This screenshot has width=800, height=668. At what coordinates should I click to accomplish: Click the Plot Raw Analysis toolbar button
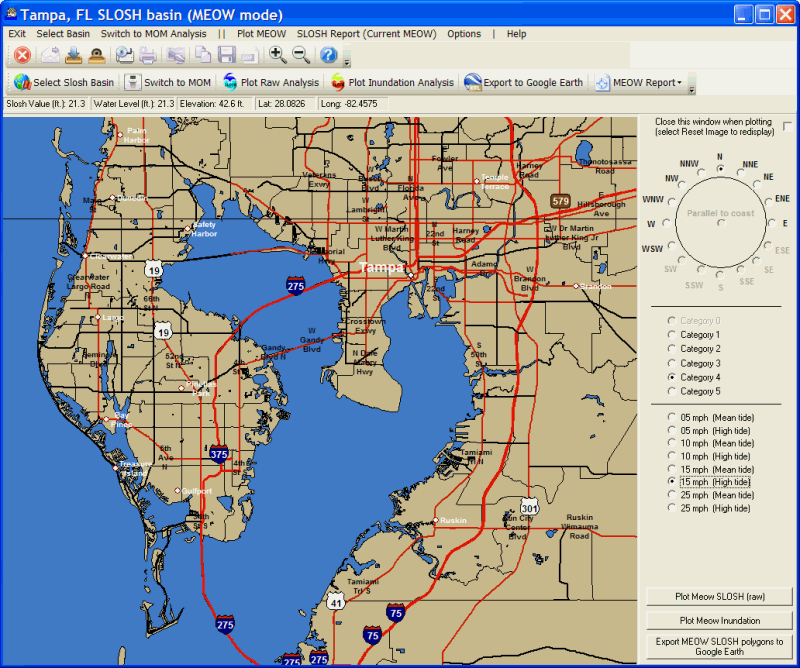(x=271, y=83)
